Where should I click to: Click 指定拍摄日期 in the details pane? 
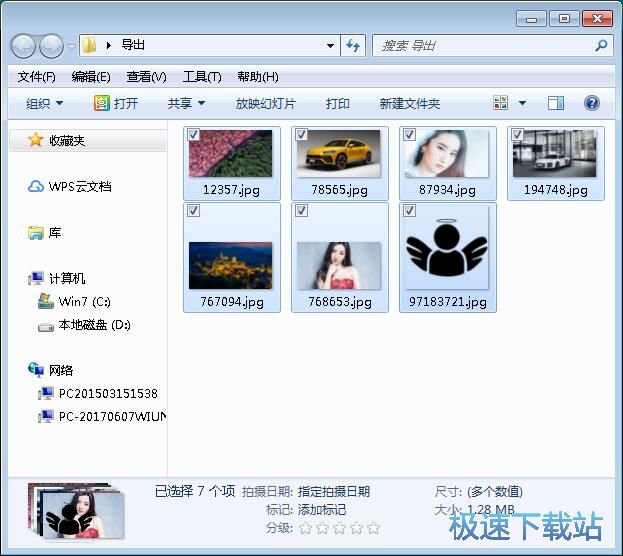pyautogui.click(x=334, y=492)
